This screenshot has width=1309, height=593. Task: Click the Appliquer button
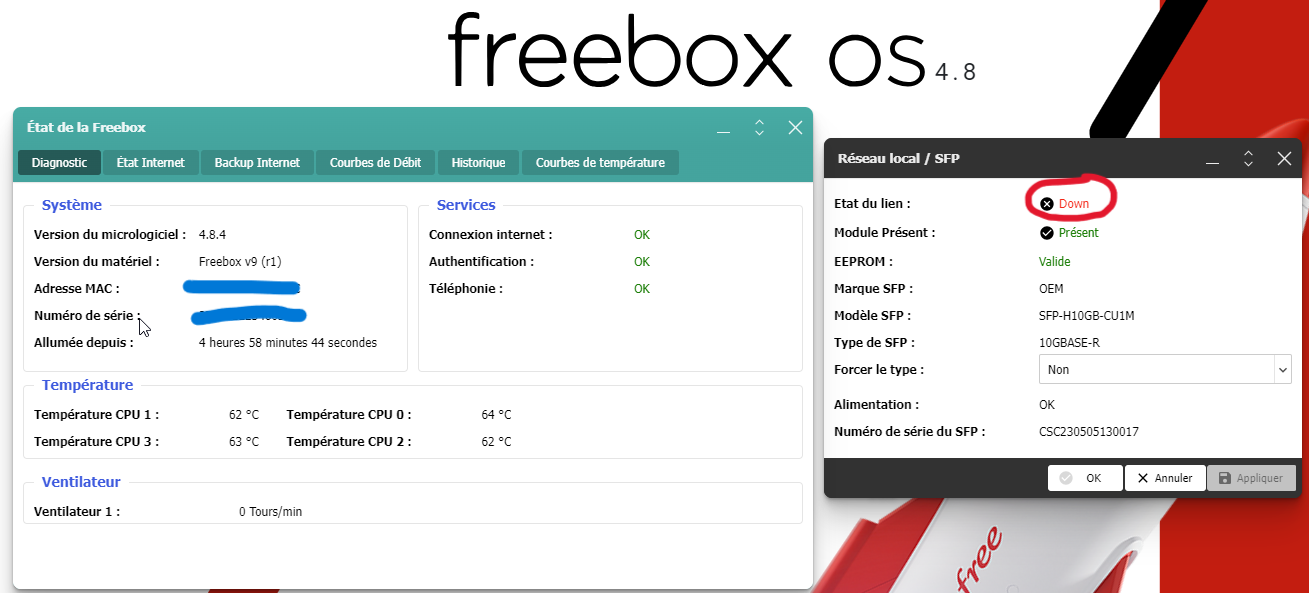1251,478
